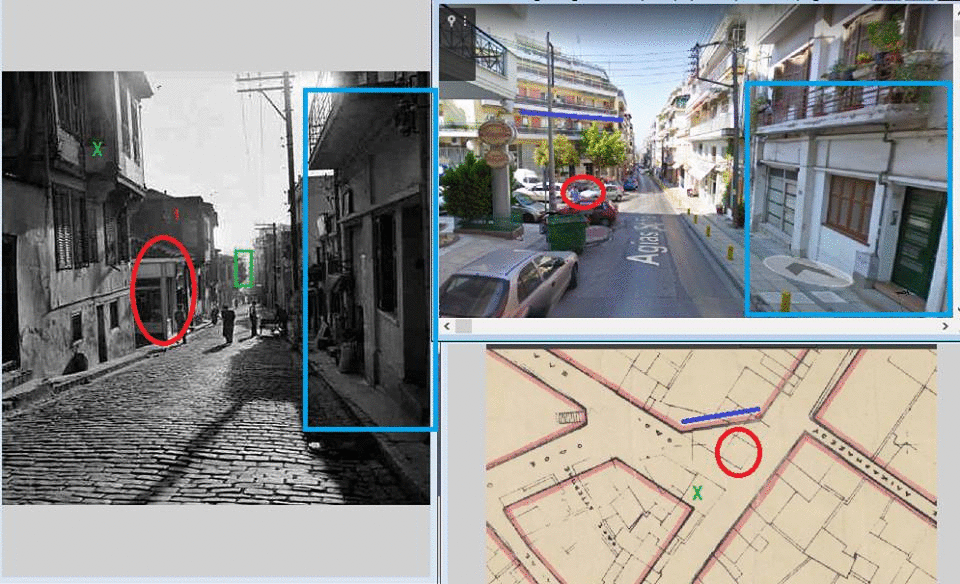Click the green X on the old photograph
This screenshot has height=584, width=960.
97,149
